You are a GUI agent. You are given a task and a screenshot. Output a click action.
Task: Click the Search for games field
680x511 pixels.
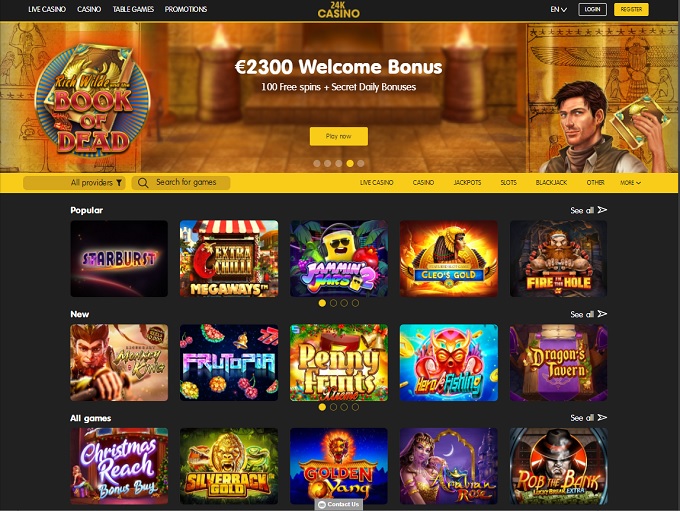point(181,183)
